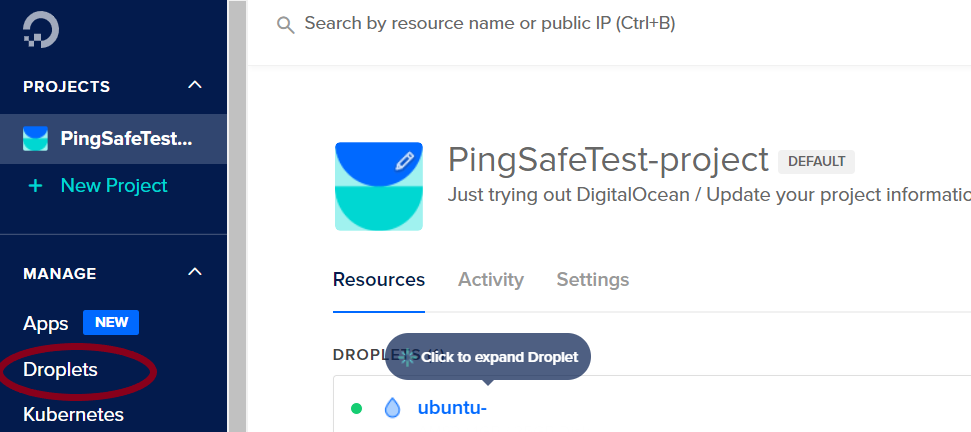The height and width of the screenshot is (432, 971).
Task: Collapse the PROJECTS section chevron
Action: point(195,85)
